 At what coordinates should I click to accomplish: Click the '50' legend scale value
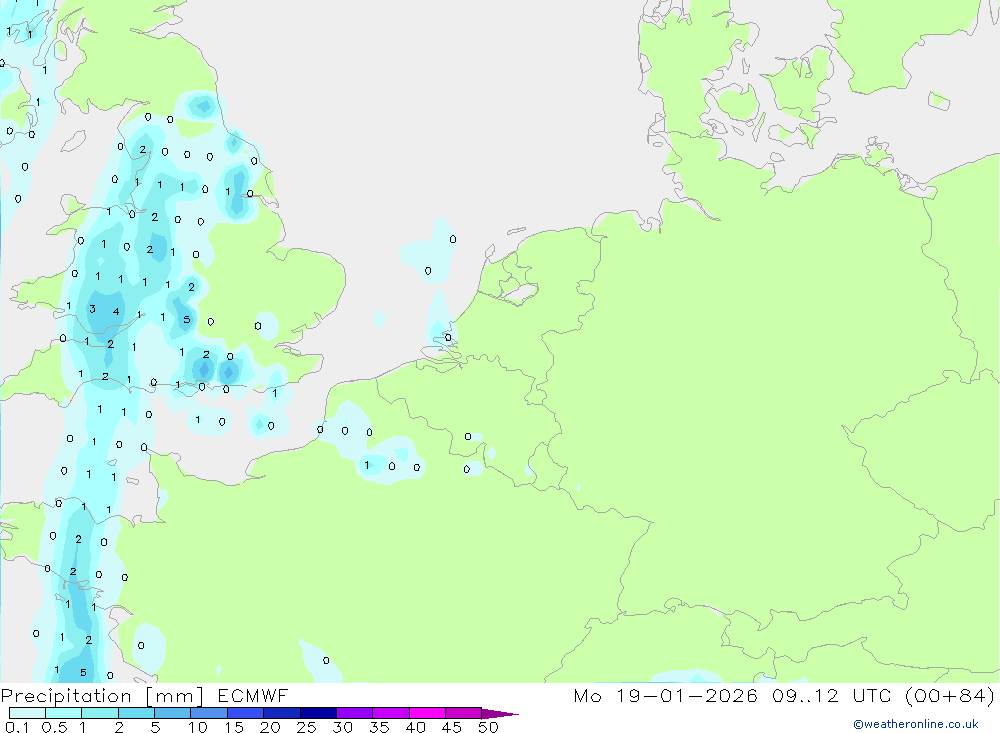click(488, 727)
